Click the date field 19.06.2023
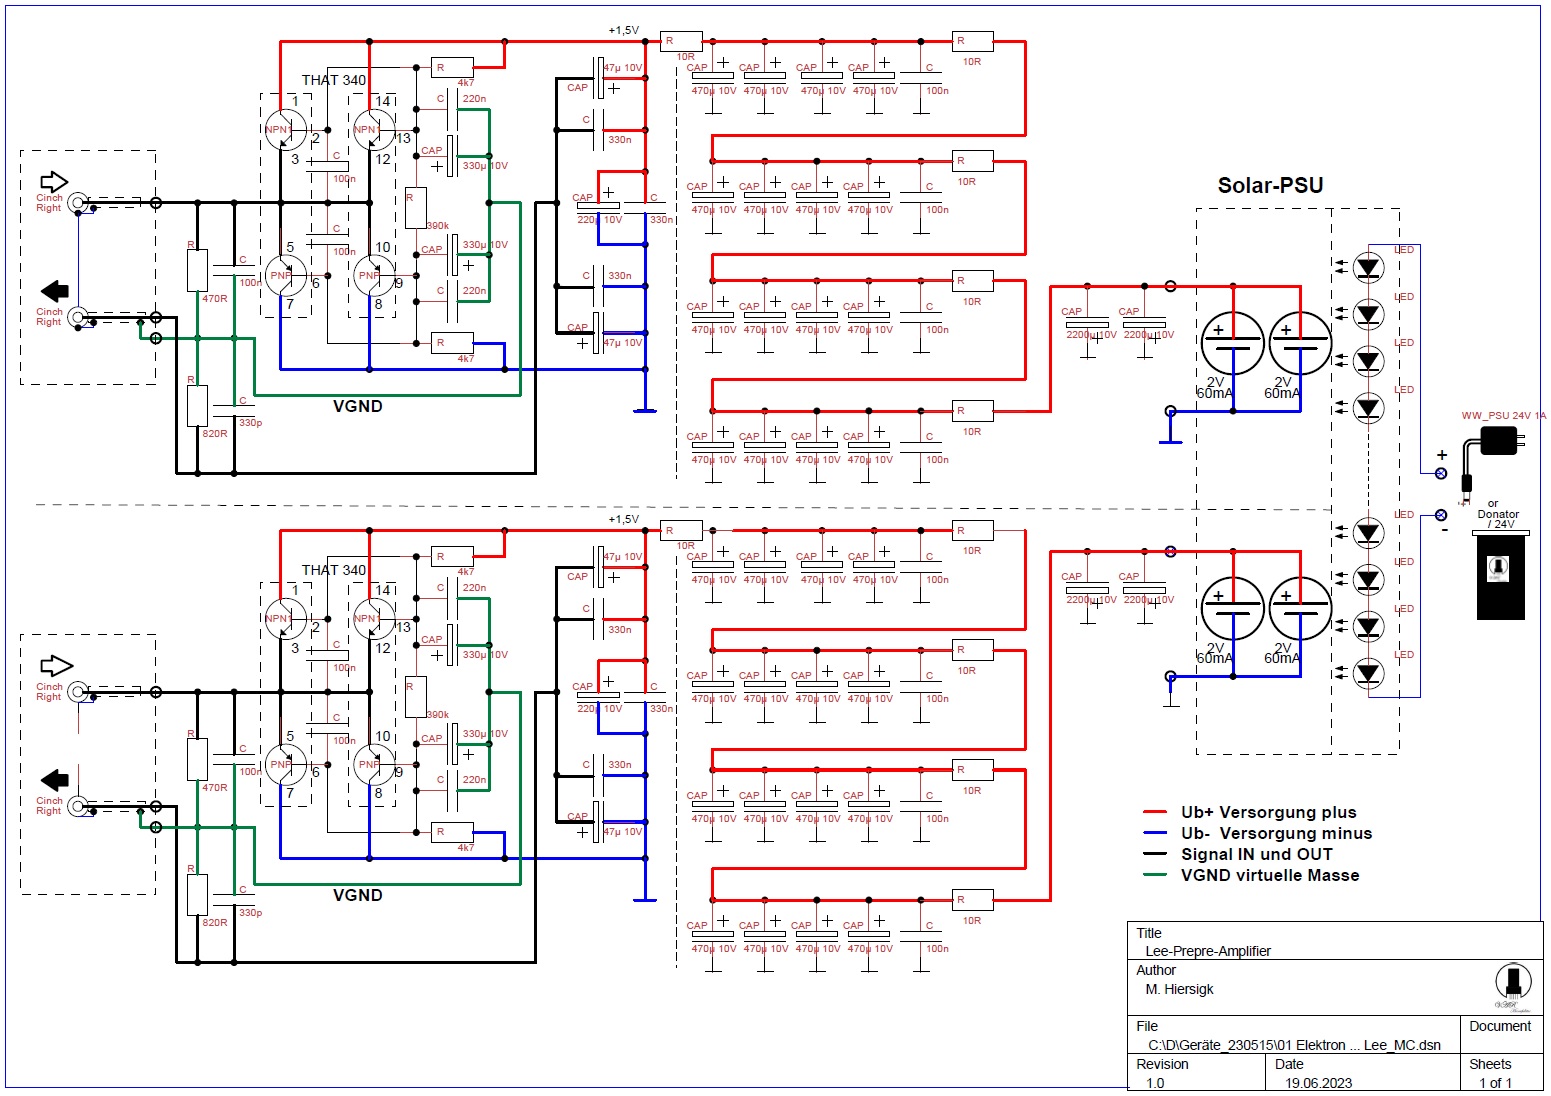Screen dimensions: 1551x1096 tap(1318, 1083)
